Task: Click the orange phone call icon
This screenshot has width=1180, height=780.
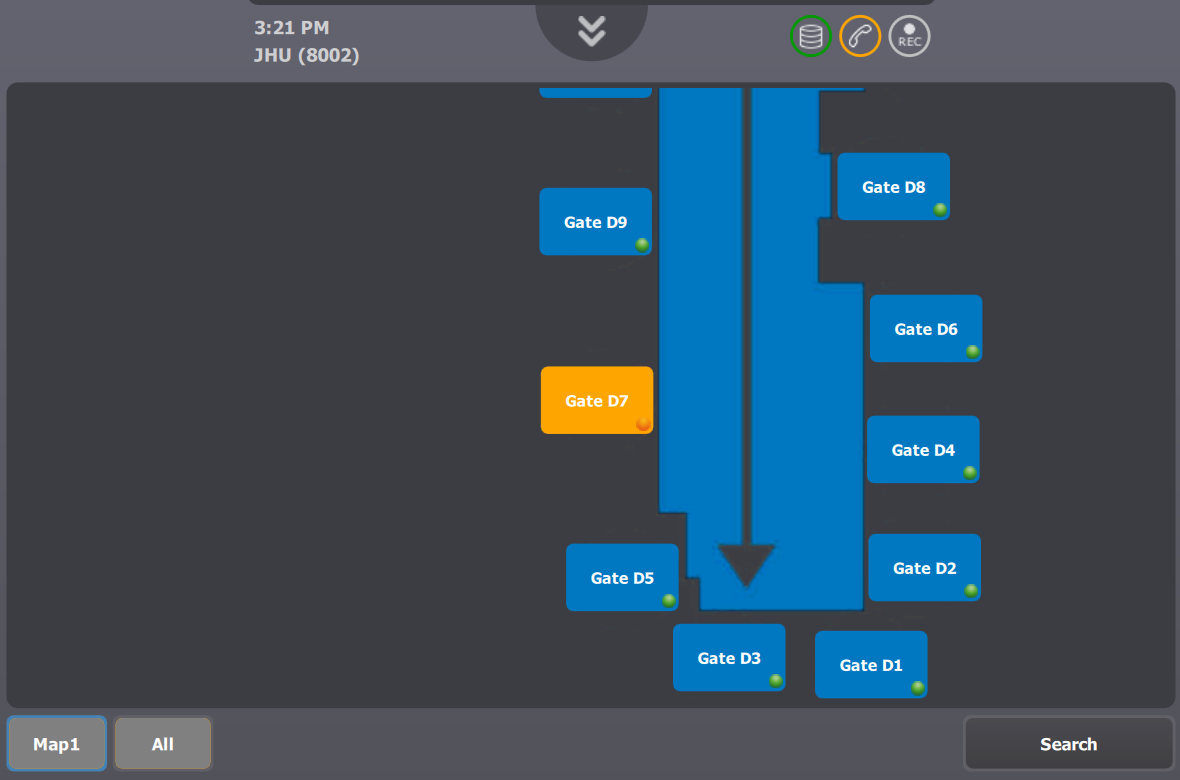Action: point(860,36)
